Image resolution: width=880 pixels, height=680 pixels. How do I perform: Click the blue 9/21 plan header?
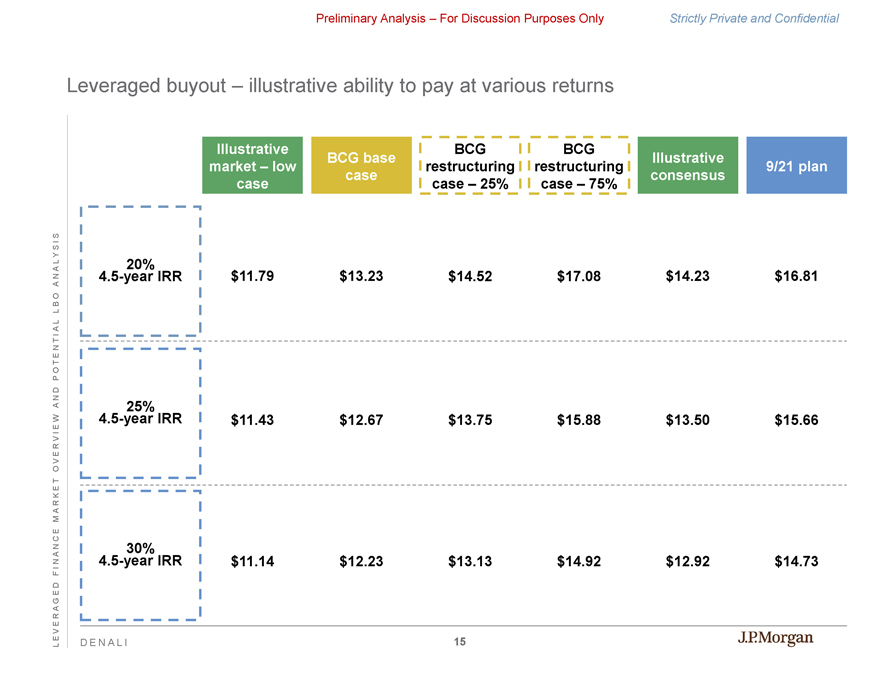(796, 166)
